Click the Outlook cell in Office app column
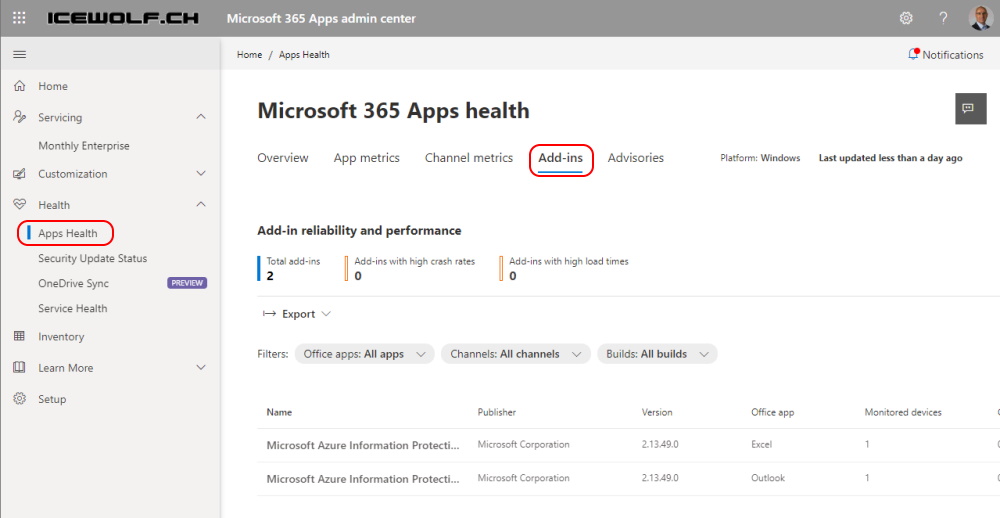 (768, 478)
